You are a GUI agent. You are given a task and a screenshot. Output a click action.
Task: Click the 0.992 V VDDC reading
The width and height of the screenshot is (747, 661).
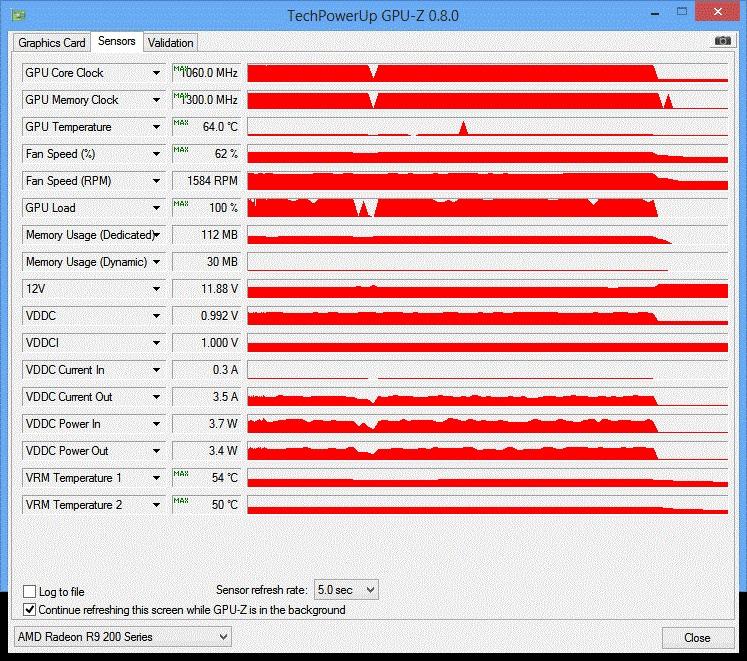click(x=206, y=316)
